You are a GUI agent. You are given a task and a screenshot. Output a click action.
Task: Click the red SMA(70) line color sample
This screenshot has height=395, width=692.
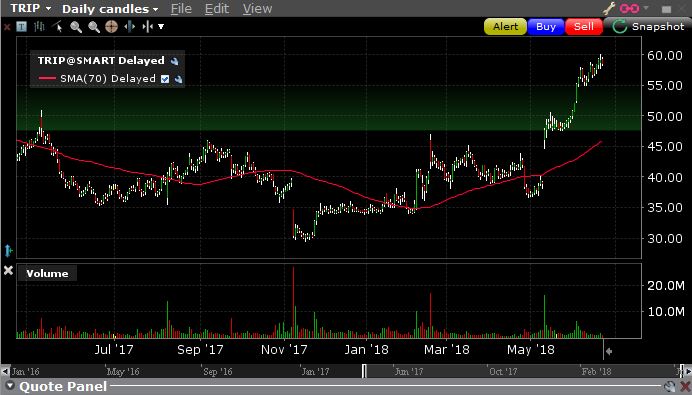pos(47,79)
